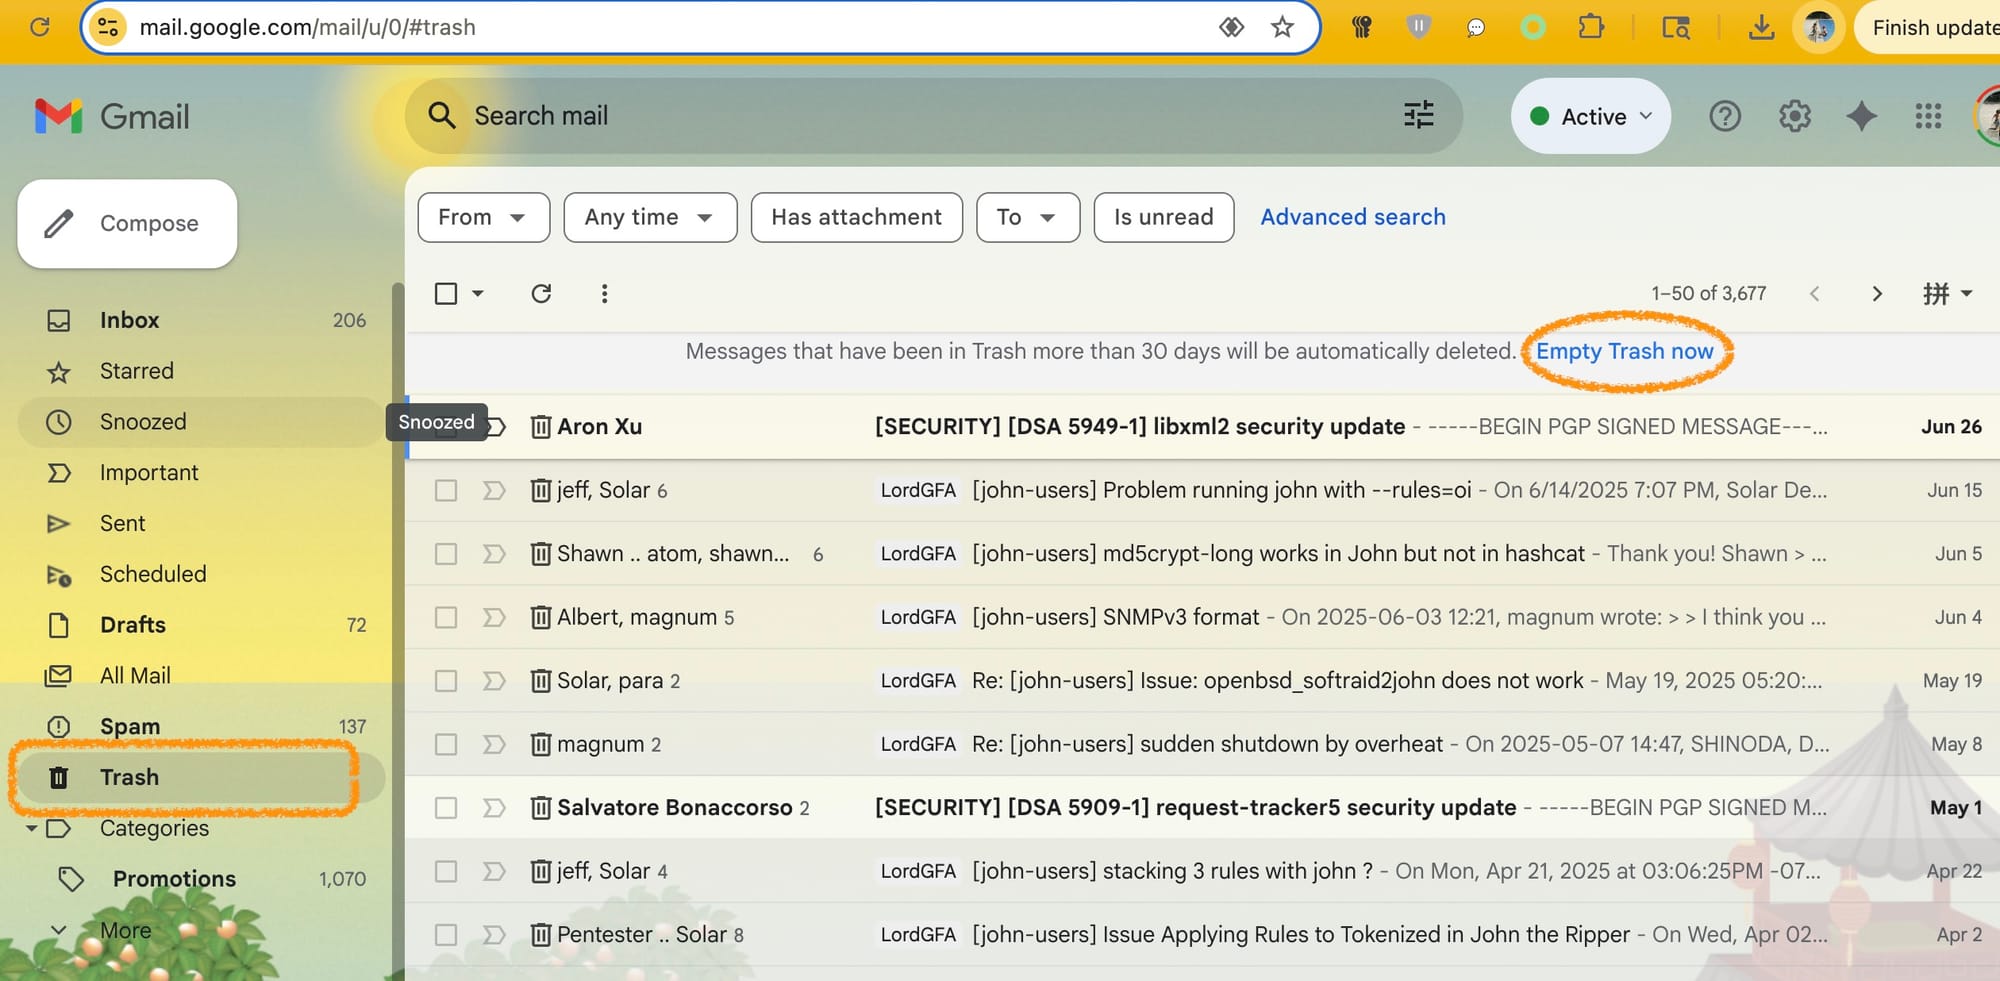2000x981 pixels.
Task: Mark Salvatore Bonaccorso thread important
Action: tap(494, 808)
